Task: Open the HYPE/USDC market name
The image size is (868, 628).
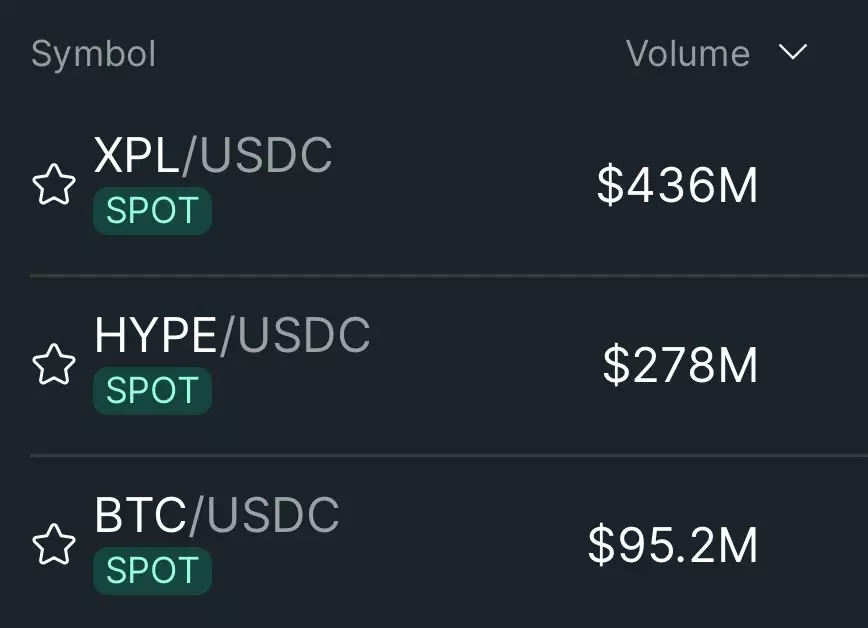Action: (232, 335)
